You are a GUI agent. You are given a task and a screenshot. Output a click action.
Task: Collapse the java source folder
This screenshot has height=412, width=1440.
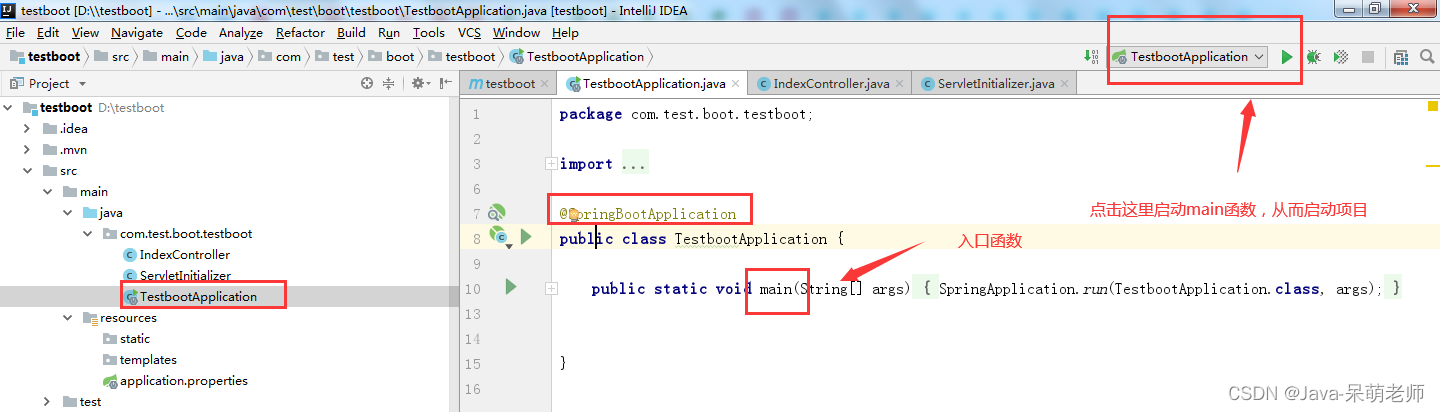pos(68,212)
